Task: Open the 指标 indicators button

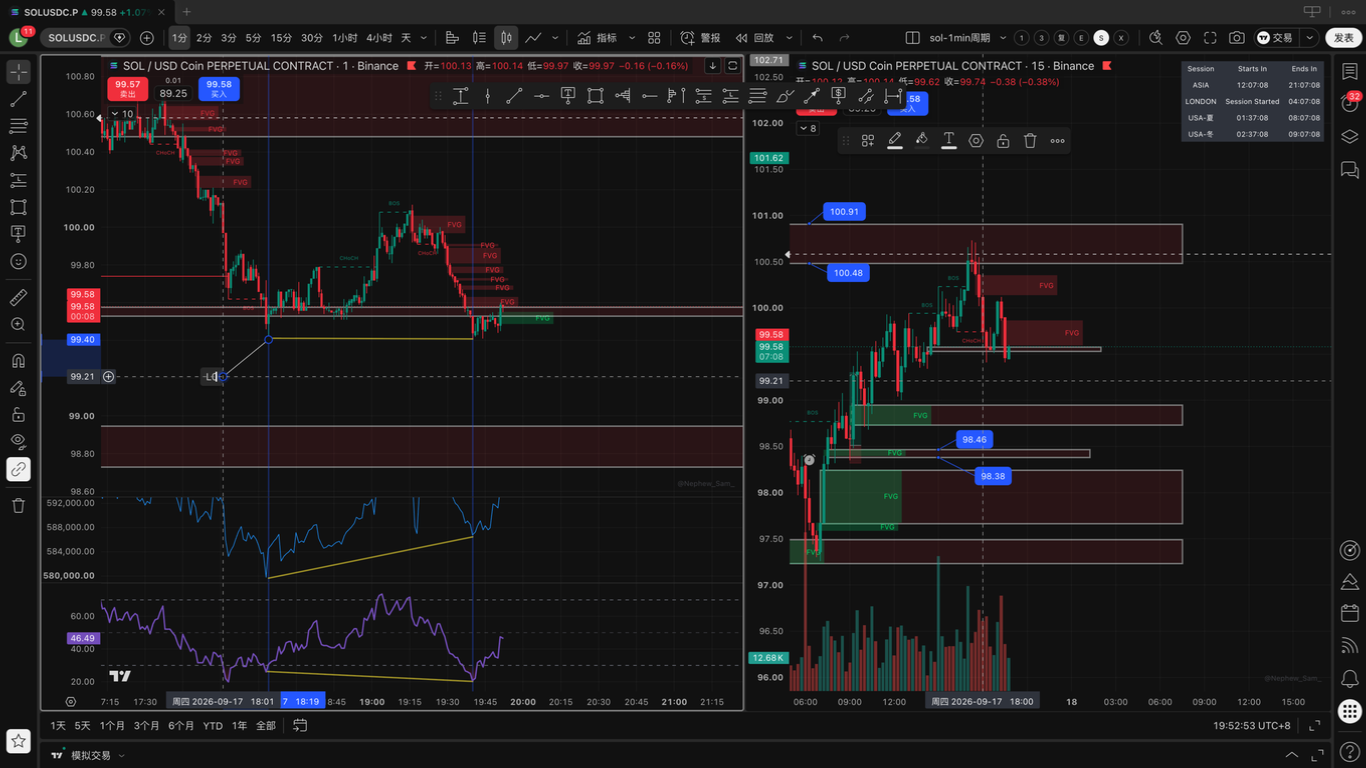Action: 597,38
